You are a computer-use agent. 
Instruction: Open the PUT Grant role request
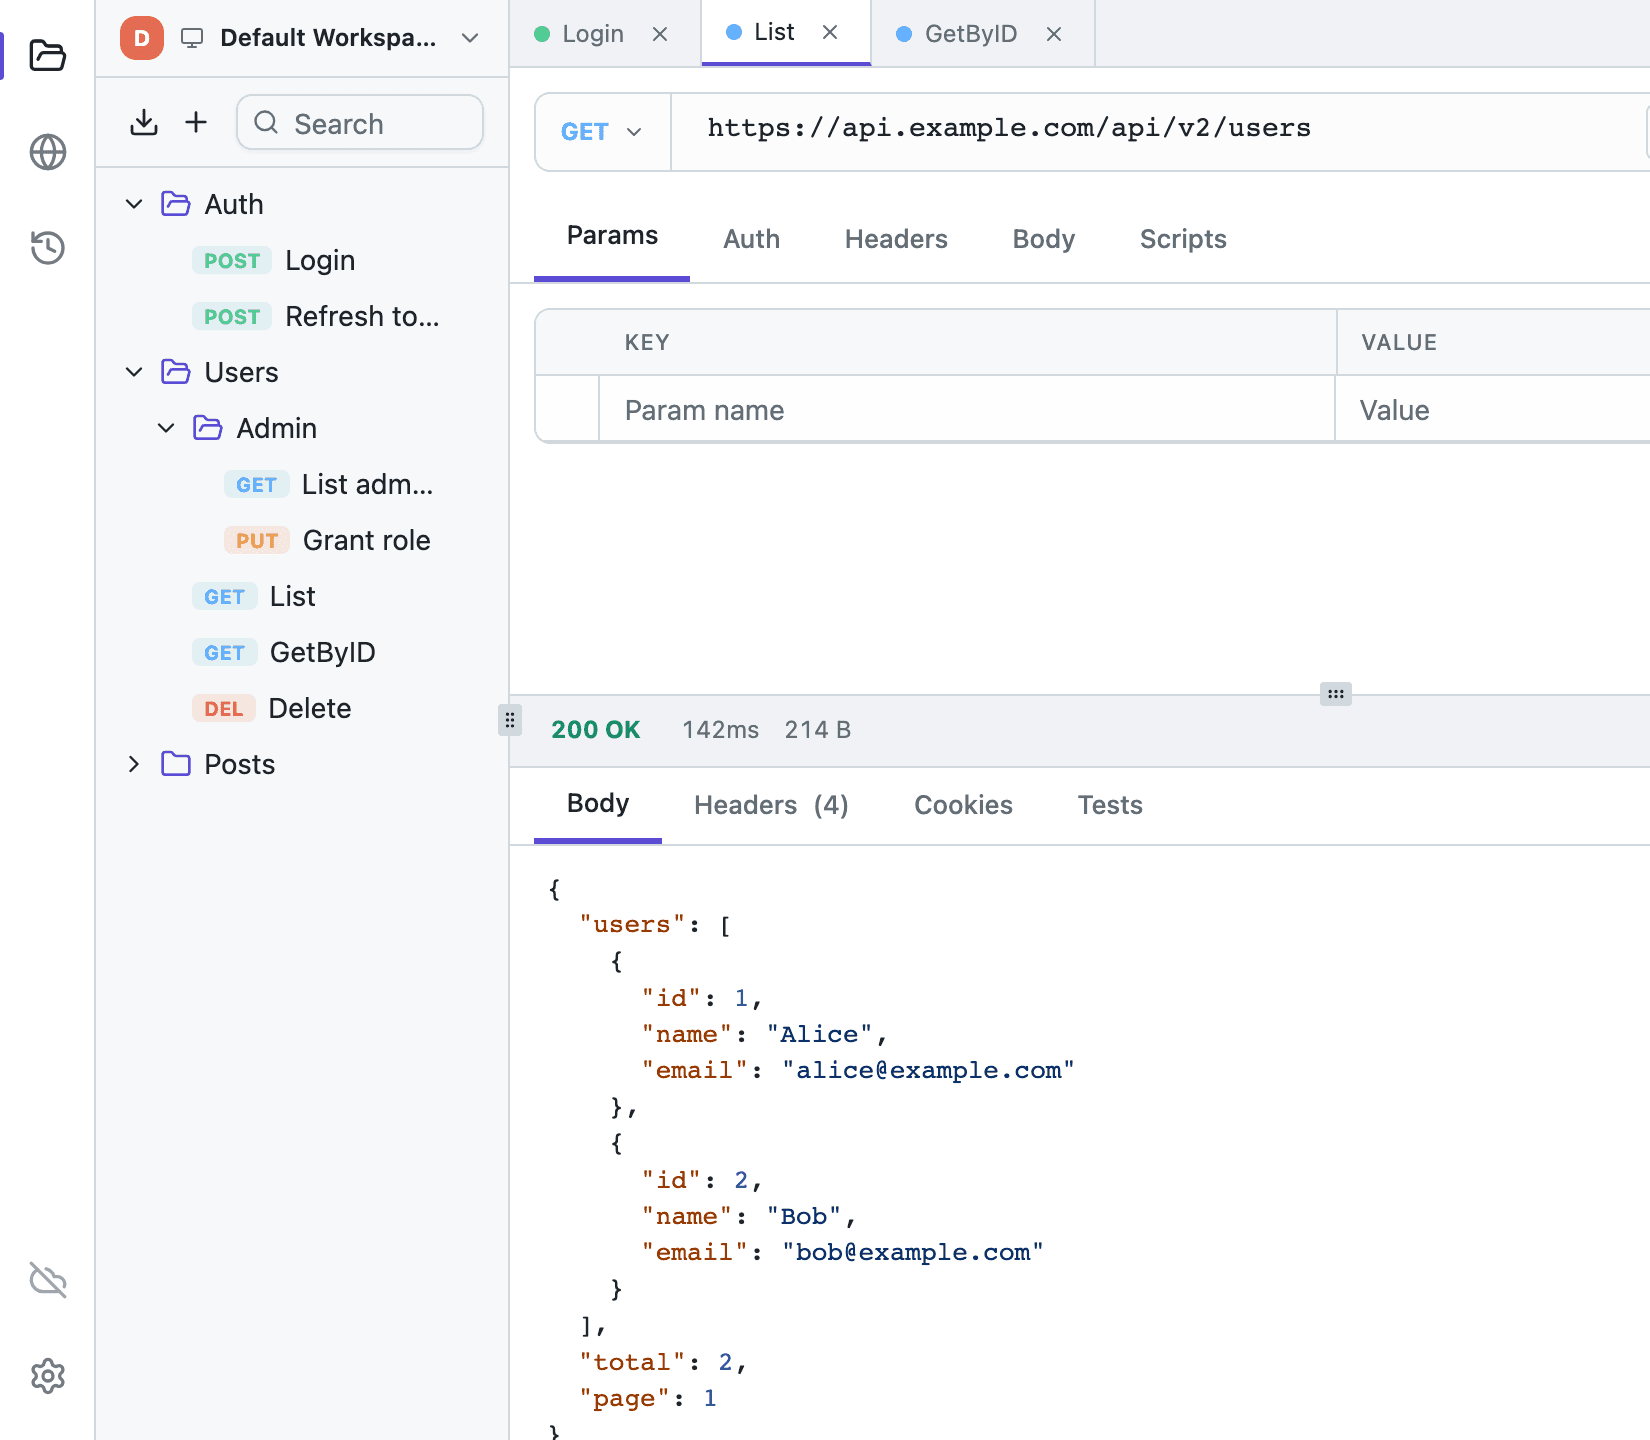coord(302,540)
